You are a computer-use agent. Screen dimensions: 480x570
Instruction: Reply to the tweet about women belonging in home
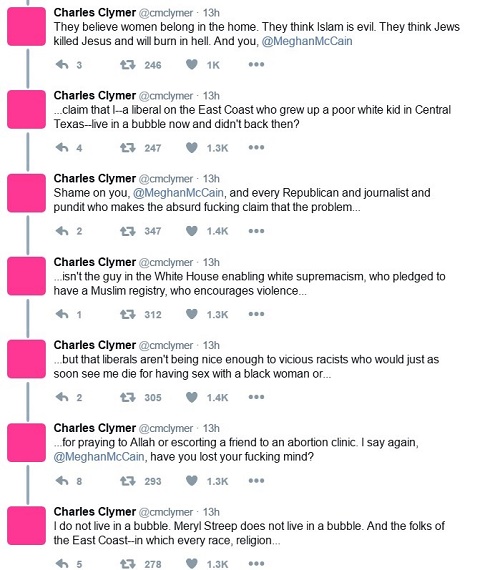[x=62, y=65]
